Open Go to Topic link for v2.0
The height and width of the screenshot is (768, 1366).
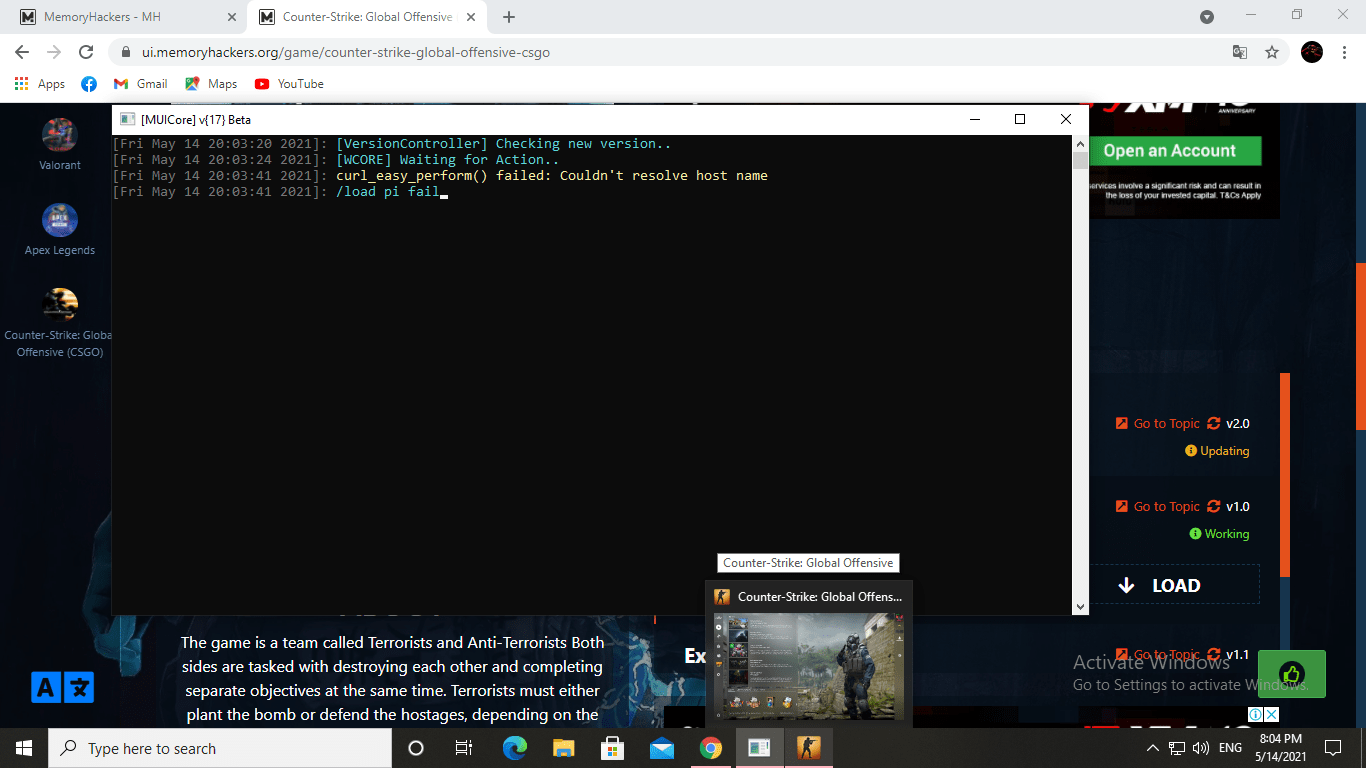click(x=1158, y=424)
